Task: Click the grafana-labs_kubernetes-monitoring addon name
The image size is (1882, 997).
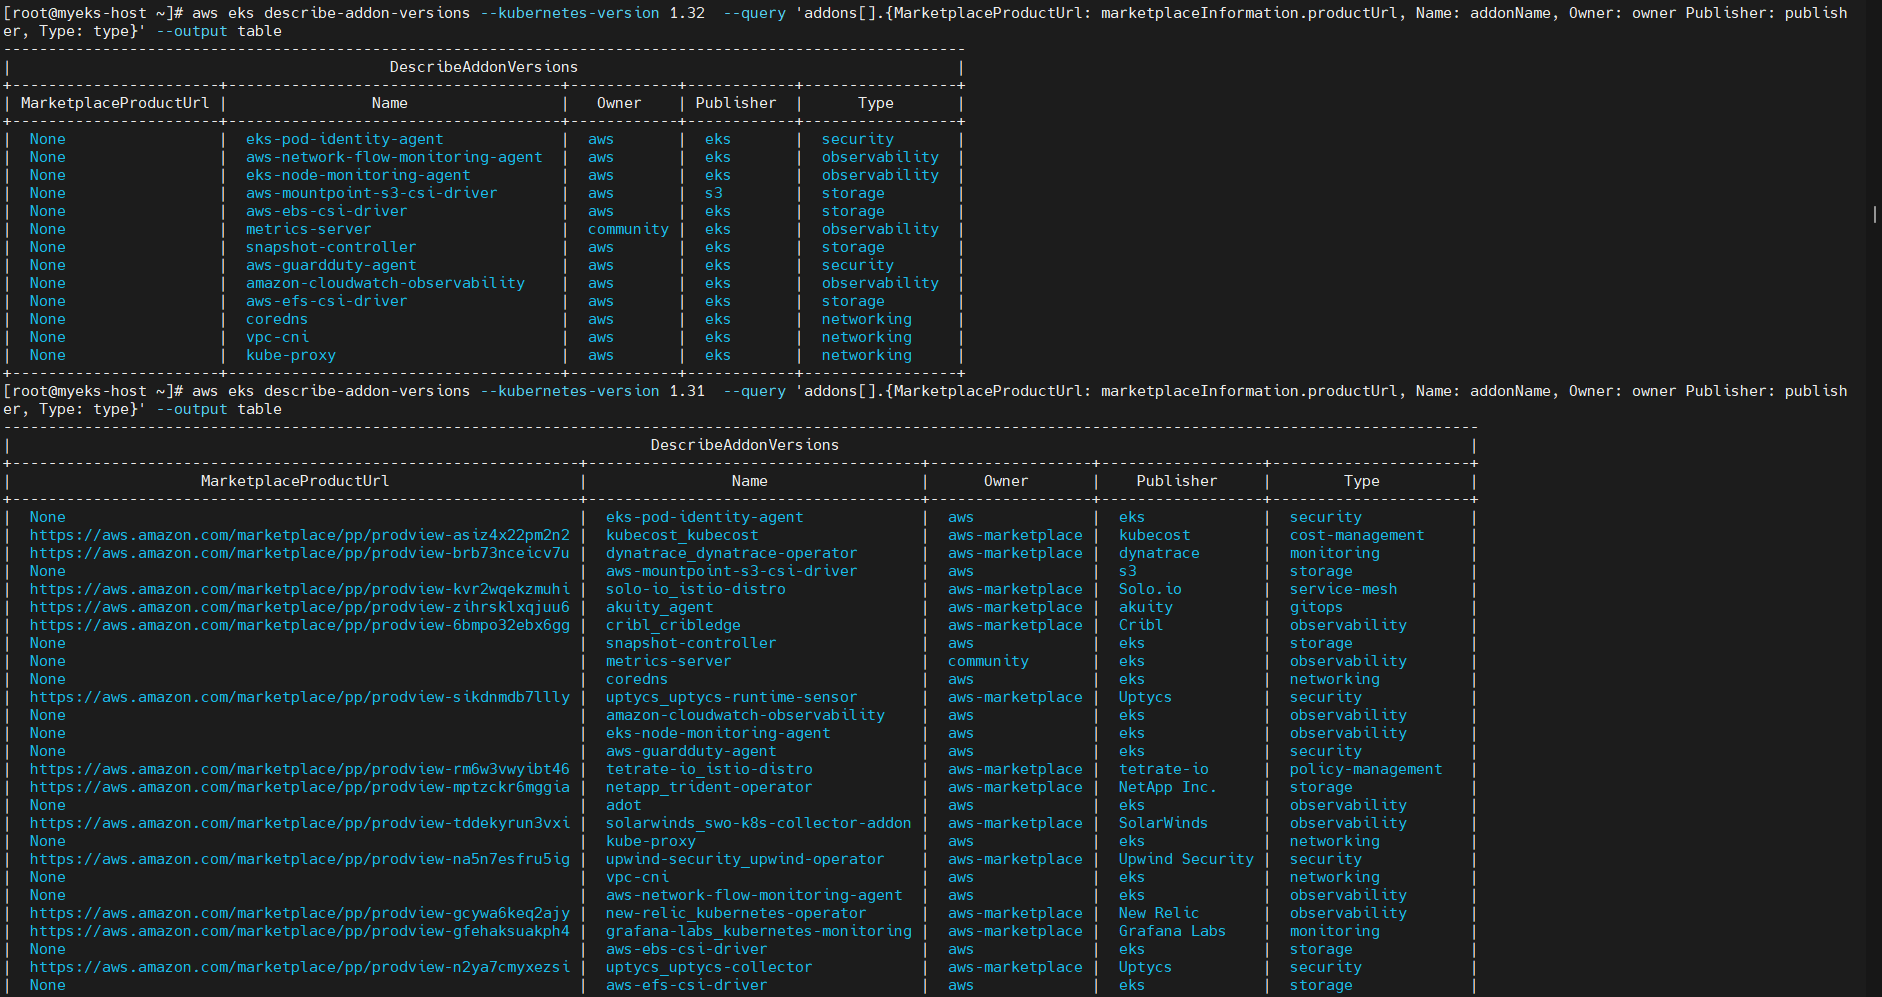Action: point(758,931)
